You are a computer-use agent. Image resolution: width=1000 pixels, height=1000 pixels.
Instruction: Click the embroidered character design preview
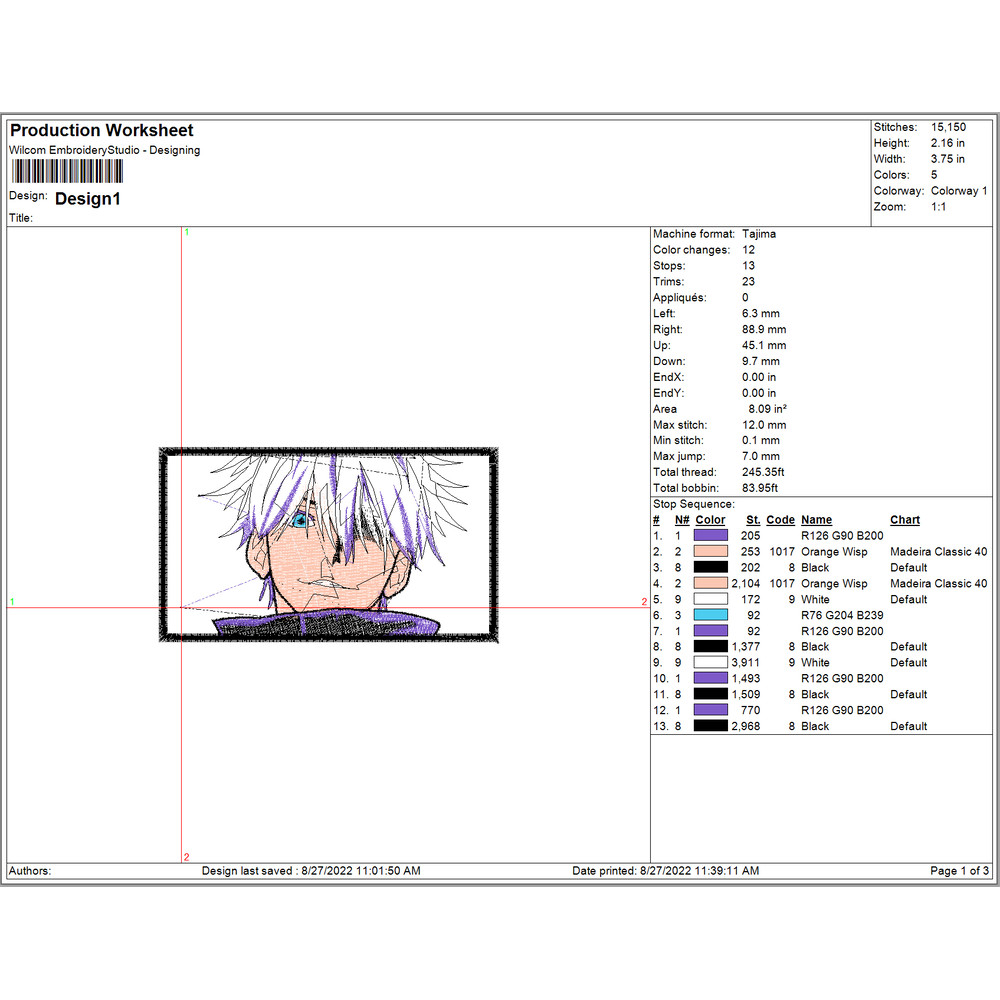(x=328, y=545)
